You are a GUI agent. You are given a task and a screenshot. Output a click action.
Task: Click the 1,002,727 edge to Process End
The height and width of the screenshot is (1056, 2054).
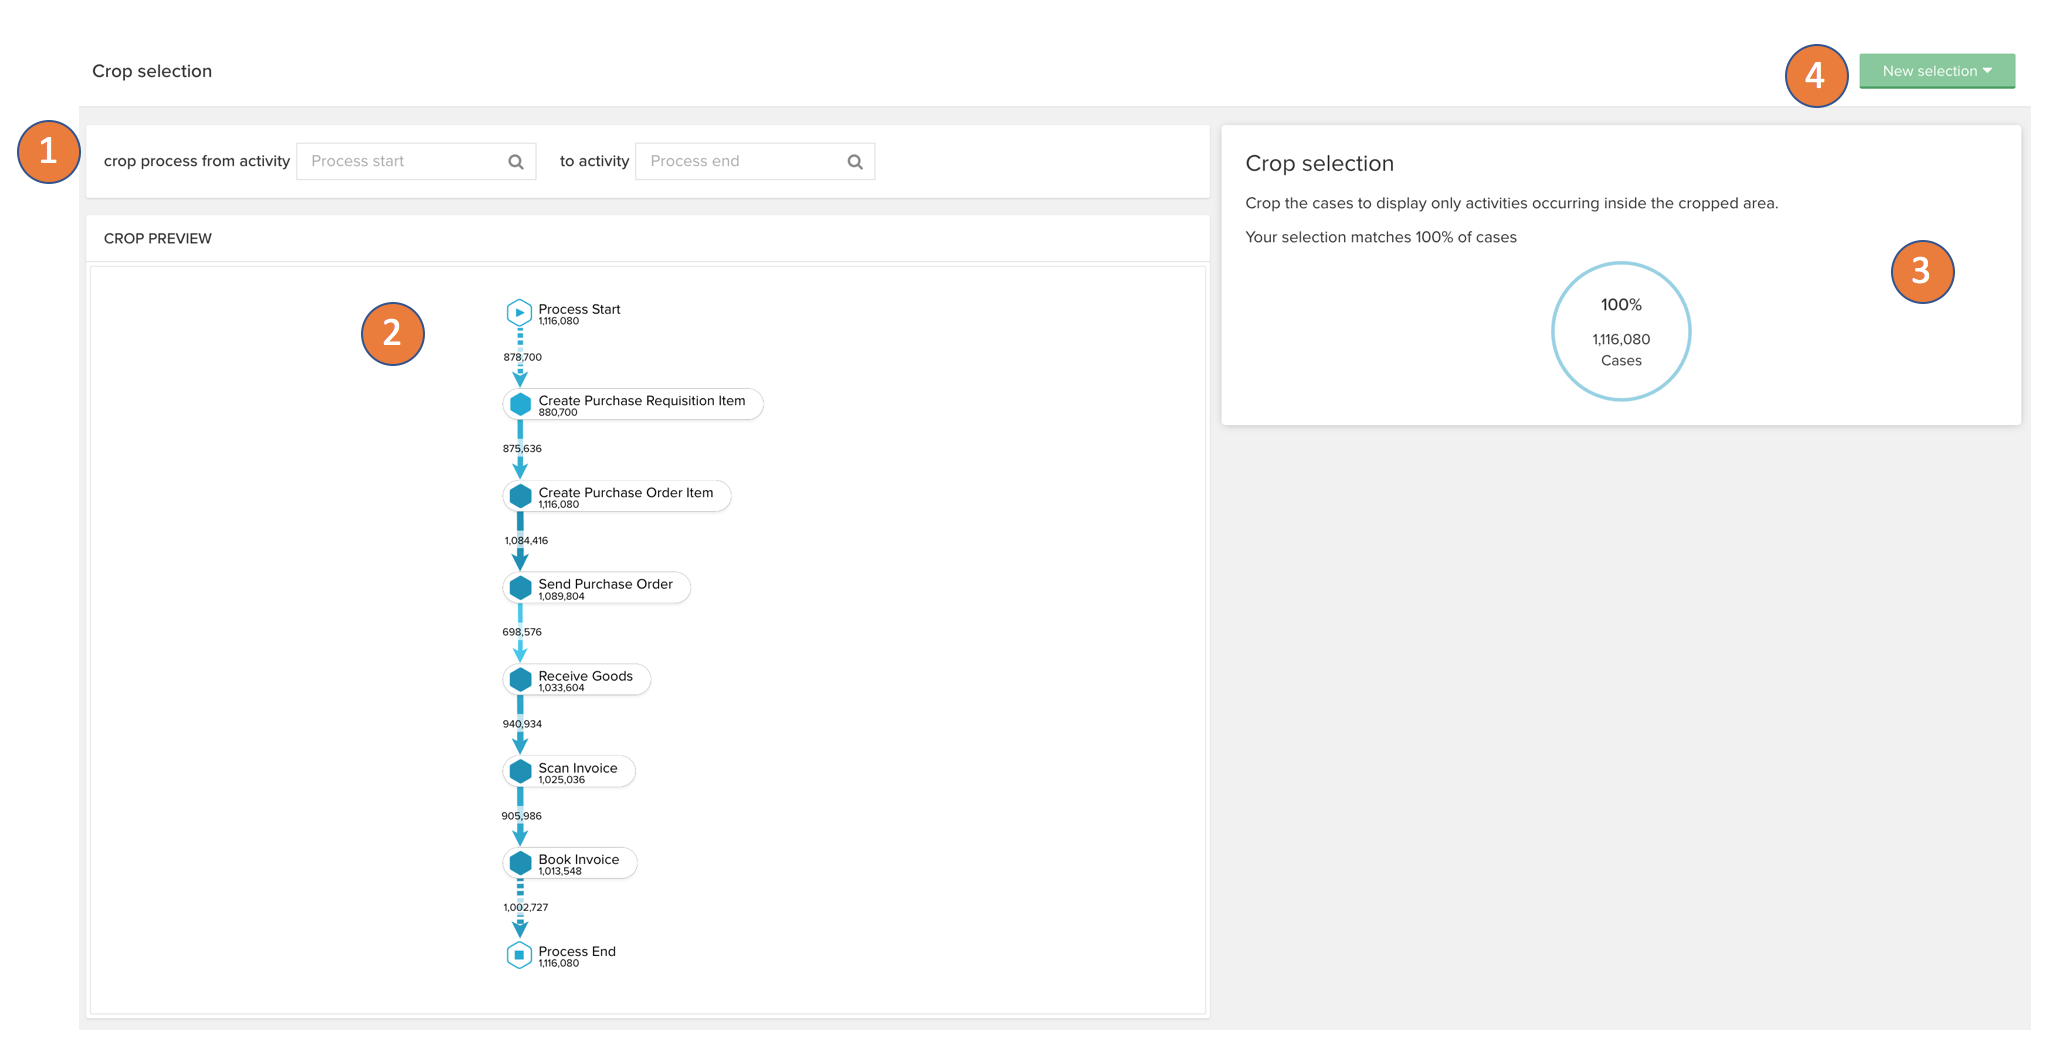525,908
